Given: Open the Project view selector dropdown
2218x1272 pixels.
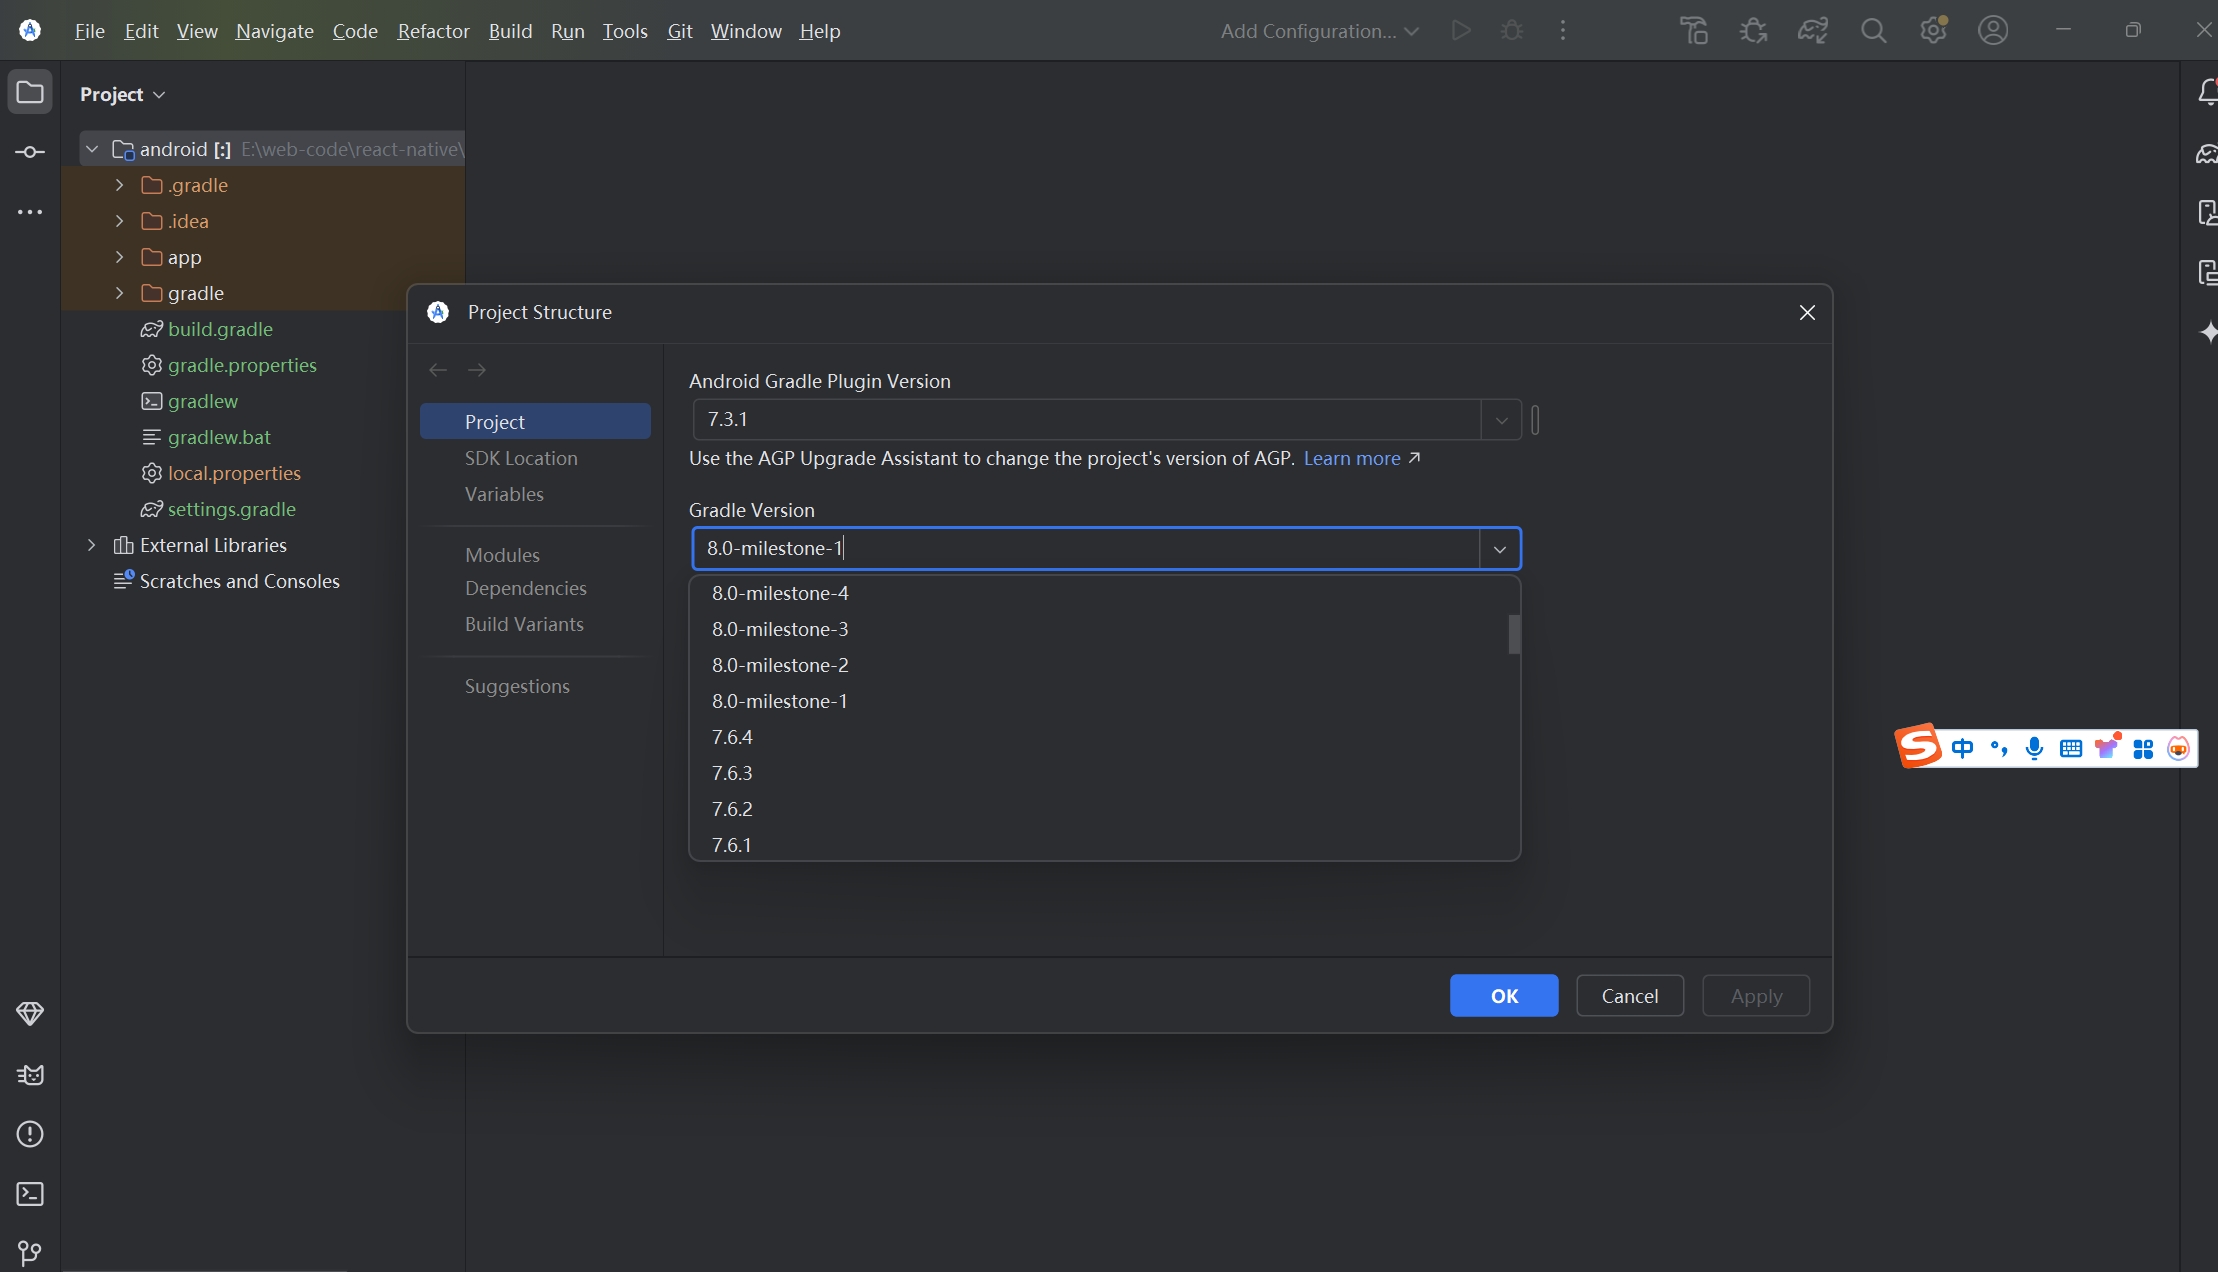Looking at the screenshot, I should 122,94.
